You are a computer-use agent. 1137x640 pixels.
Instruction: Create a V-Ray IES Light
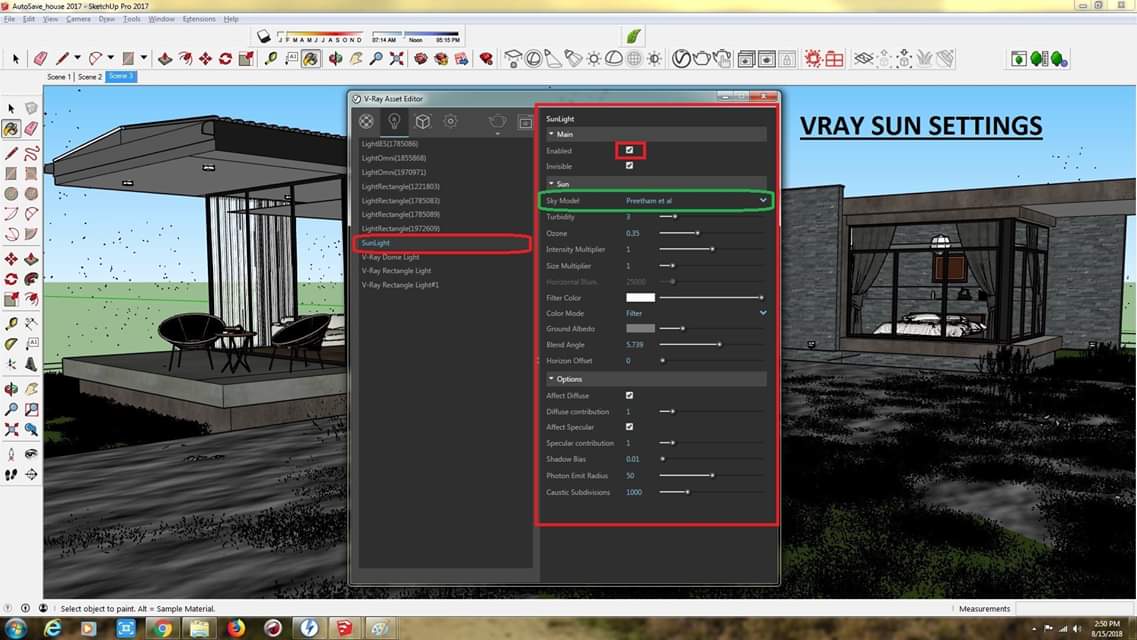[x=574, y=59]
